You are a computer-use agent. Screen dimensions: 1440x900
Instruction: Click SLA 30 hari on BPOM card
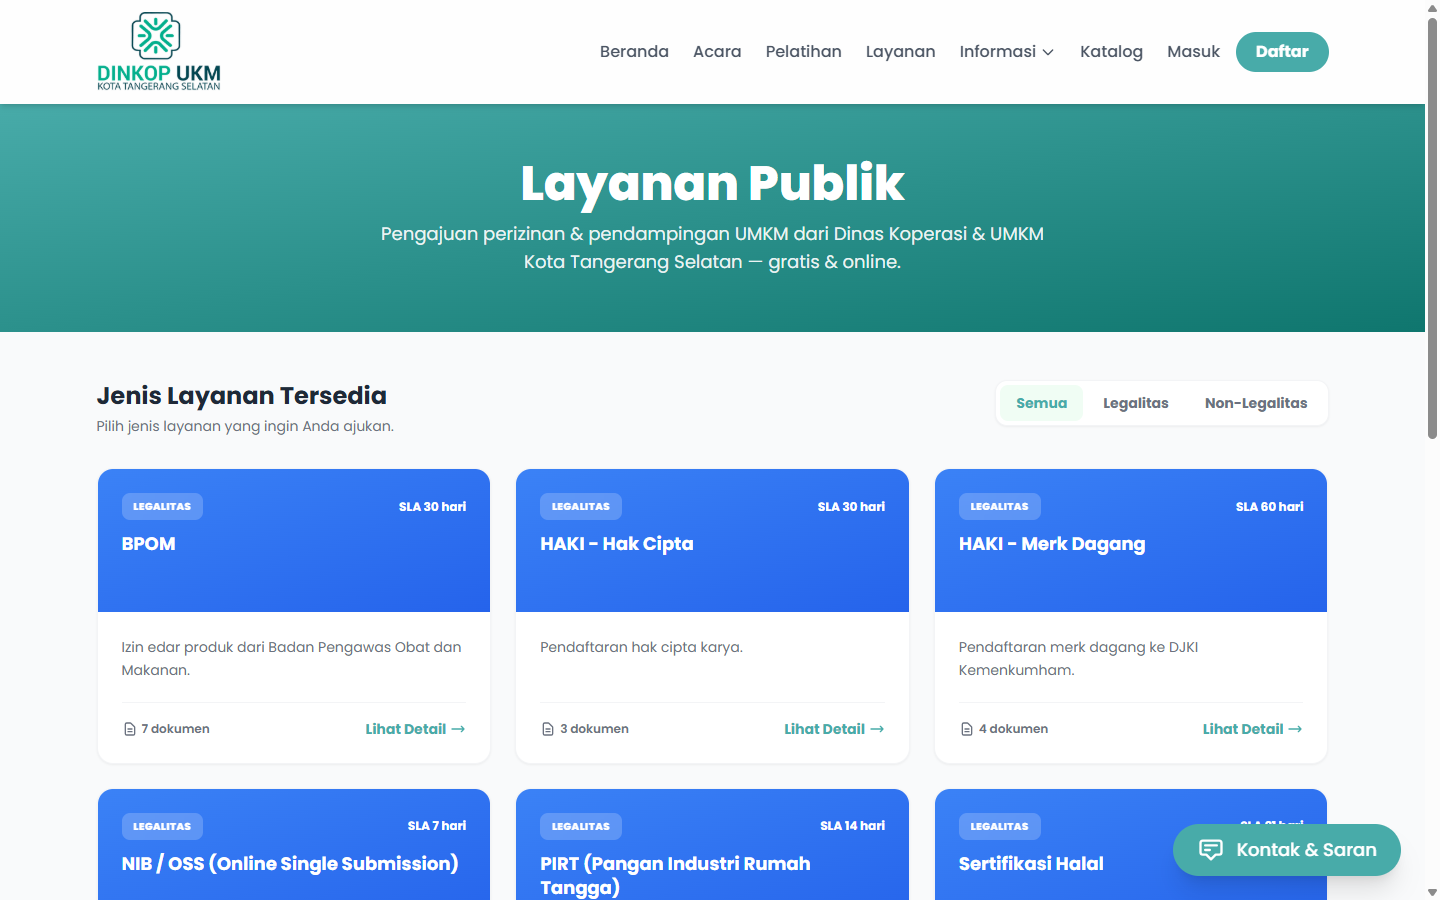tap(432, 506)
